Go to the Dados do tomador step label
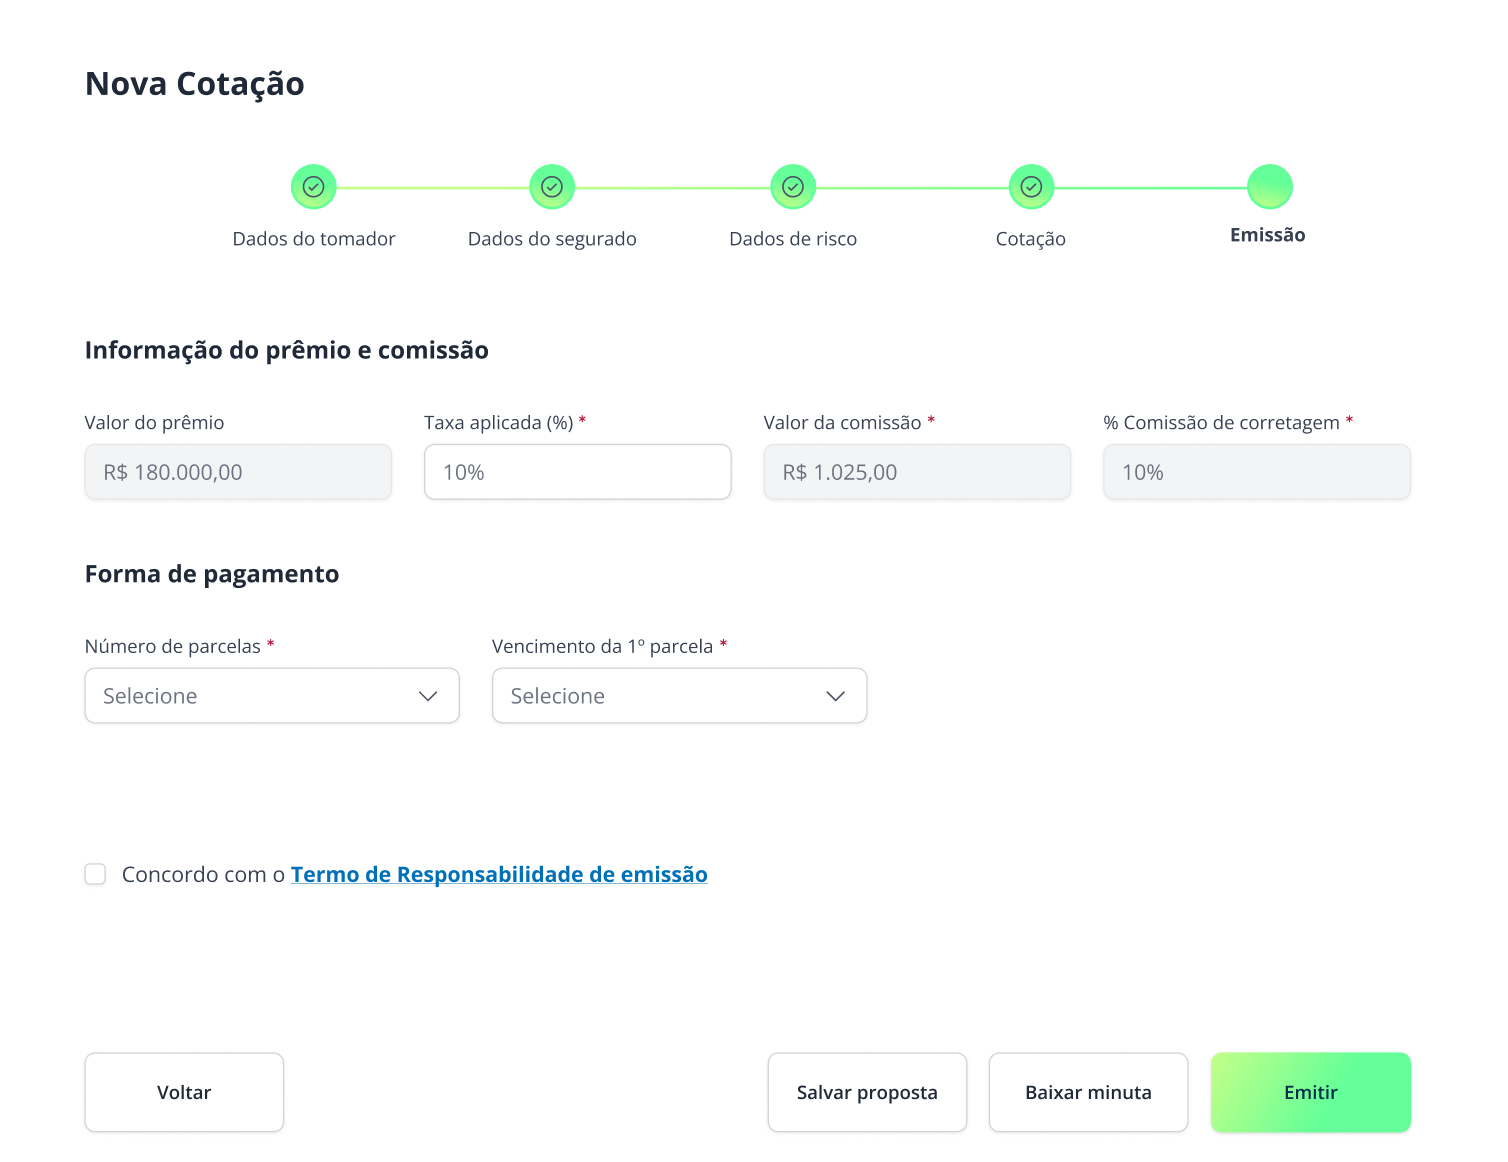Image resolution: width=1508 pixels, height=1162 pixels. click(314, 239)
